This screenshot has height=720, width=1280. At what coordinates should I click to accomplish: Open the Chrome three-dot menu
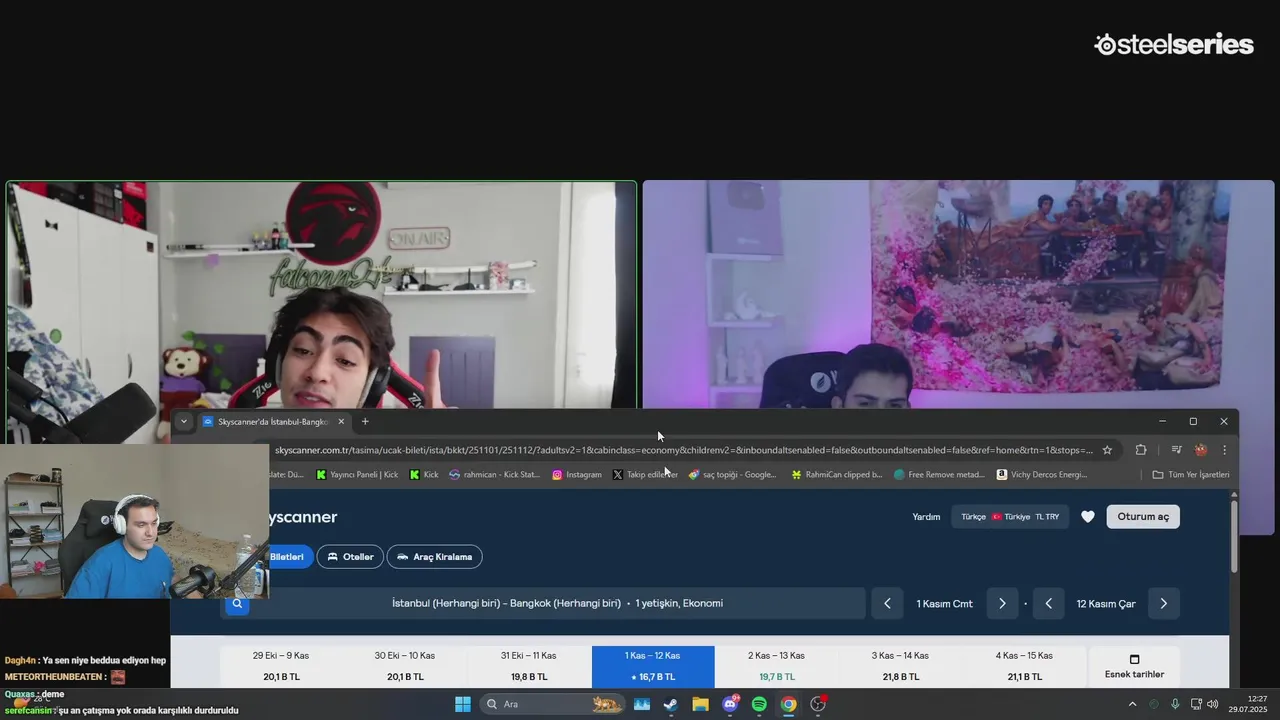coord(1224,450)
